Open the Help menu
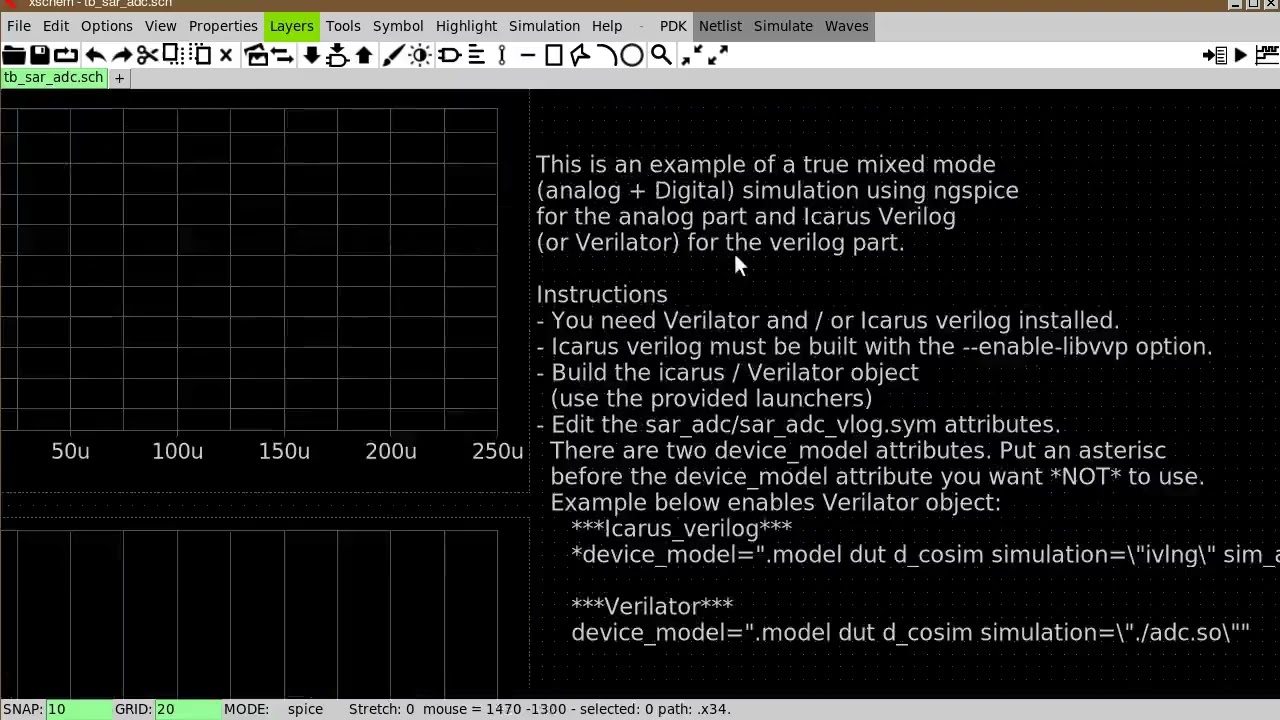The height and width of the screenshot is (720, 1280). [607, 25]
